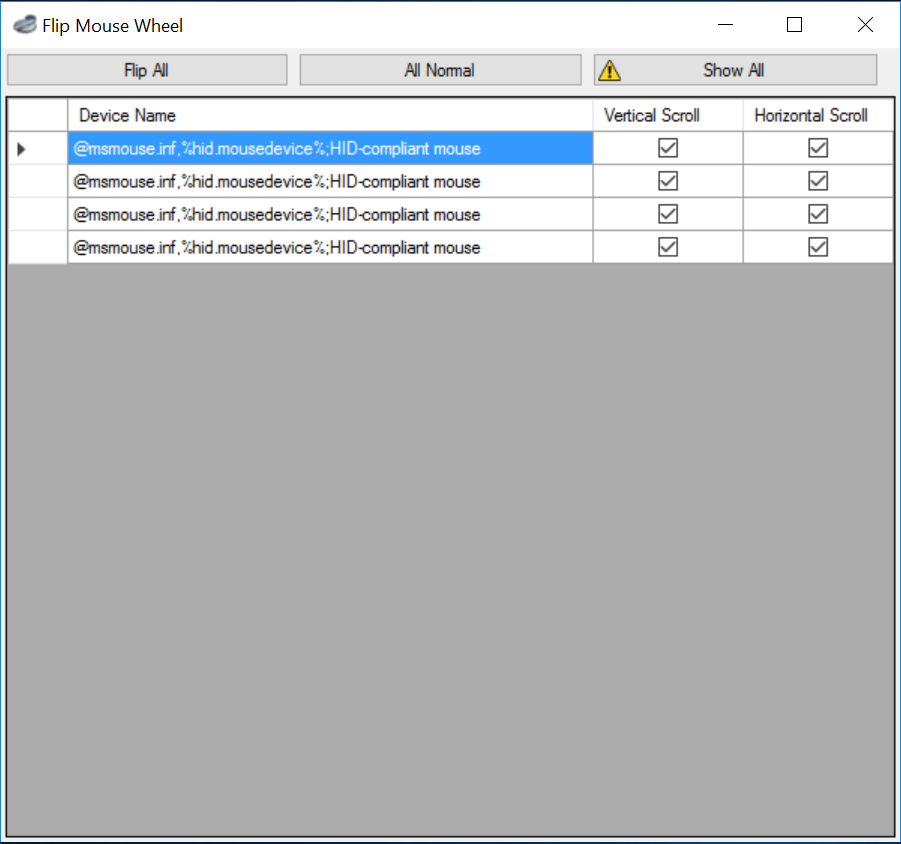The height and width of the screenshot is (844, 901).
Task: Disable Horizontal Scroll in the fourth row
Action: click(818, 247)
